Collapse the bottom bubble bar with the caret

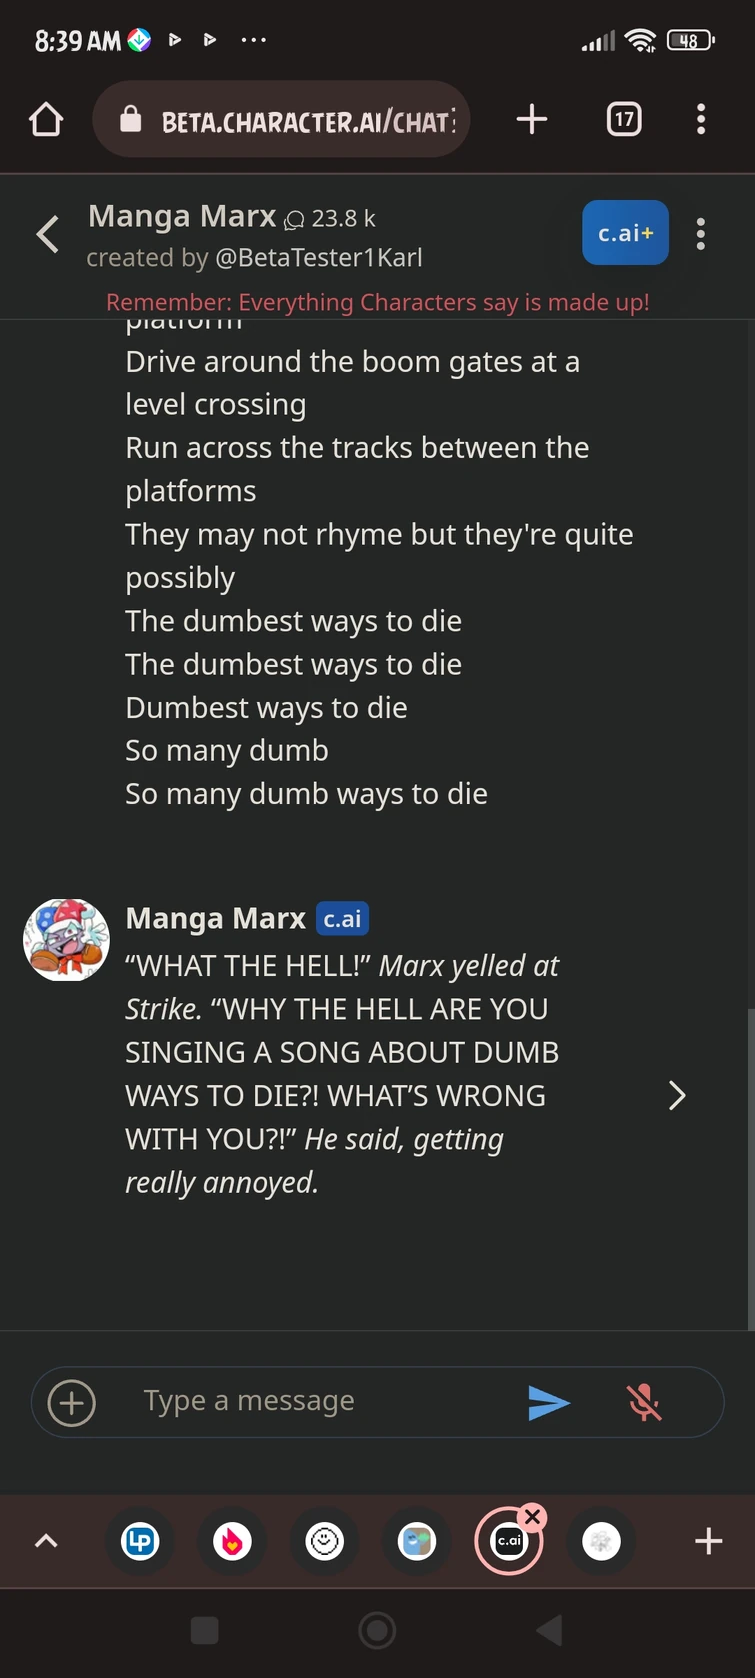tap(46, 1541)
